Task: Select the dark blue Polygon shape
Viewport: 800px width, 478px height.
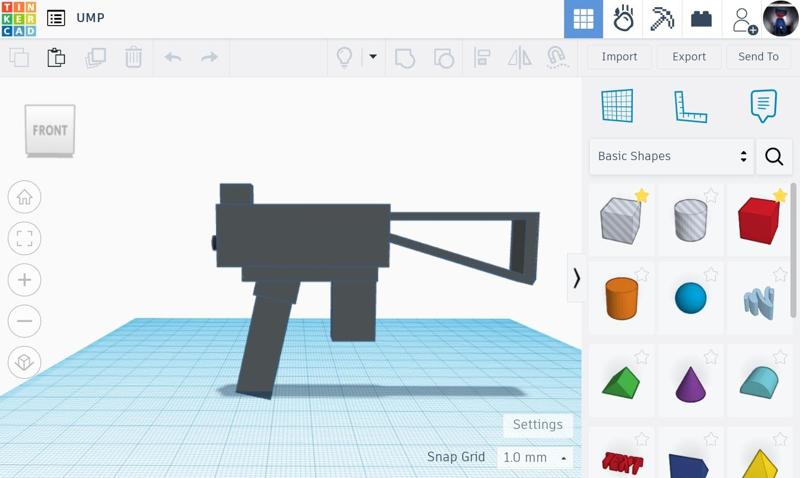Action: click(689, 465)
